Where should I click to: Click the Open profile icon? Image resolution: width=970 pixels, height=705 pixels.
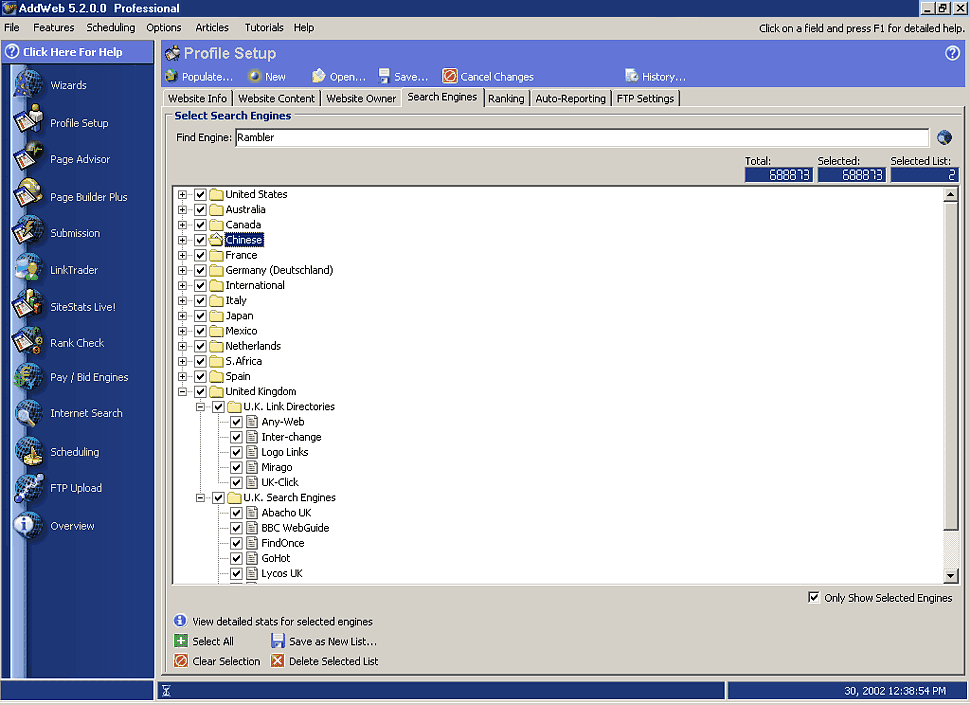[319, 76]
